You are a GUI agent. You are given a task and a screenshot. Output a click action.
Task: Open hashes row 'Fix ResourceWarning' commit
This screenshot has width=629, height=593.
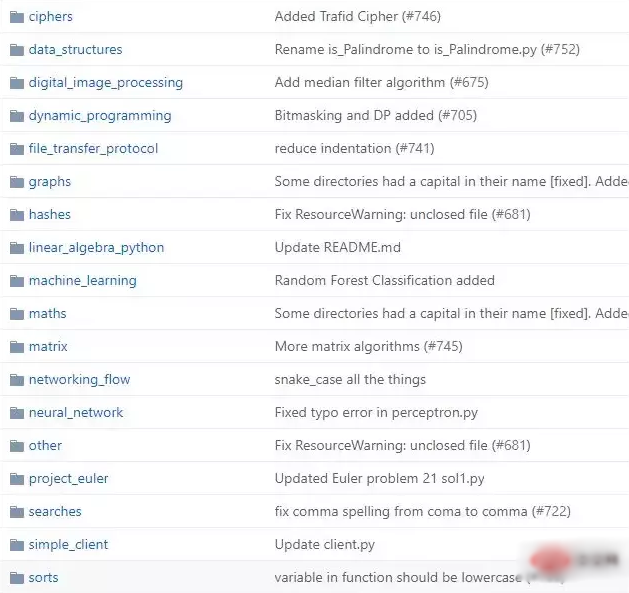pos(403,215)
